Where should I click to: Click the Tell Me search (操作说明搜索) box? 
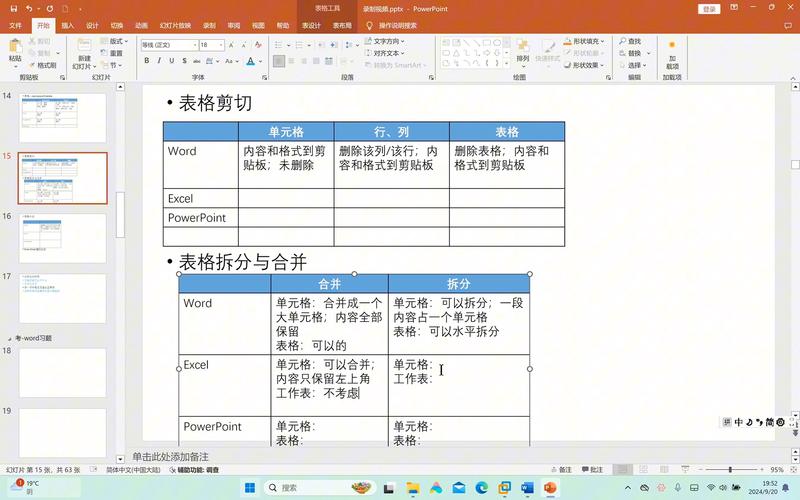392,25
